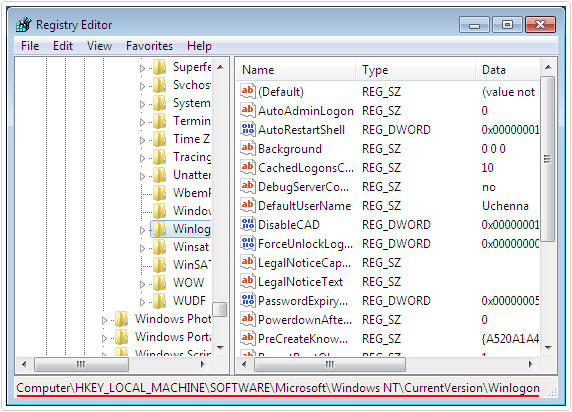Image resolution: width=572 pixels, height=412 pixels.
Task: Open the Help menu
Action: click(199, 46)
